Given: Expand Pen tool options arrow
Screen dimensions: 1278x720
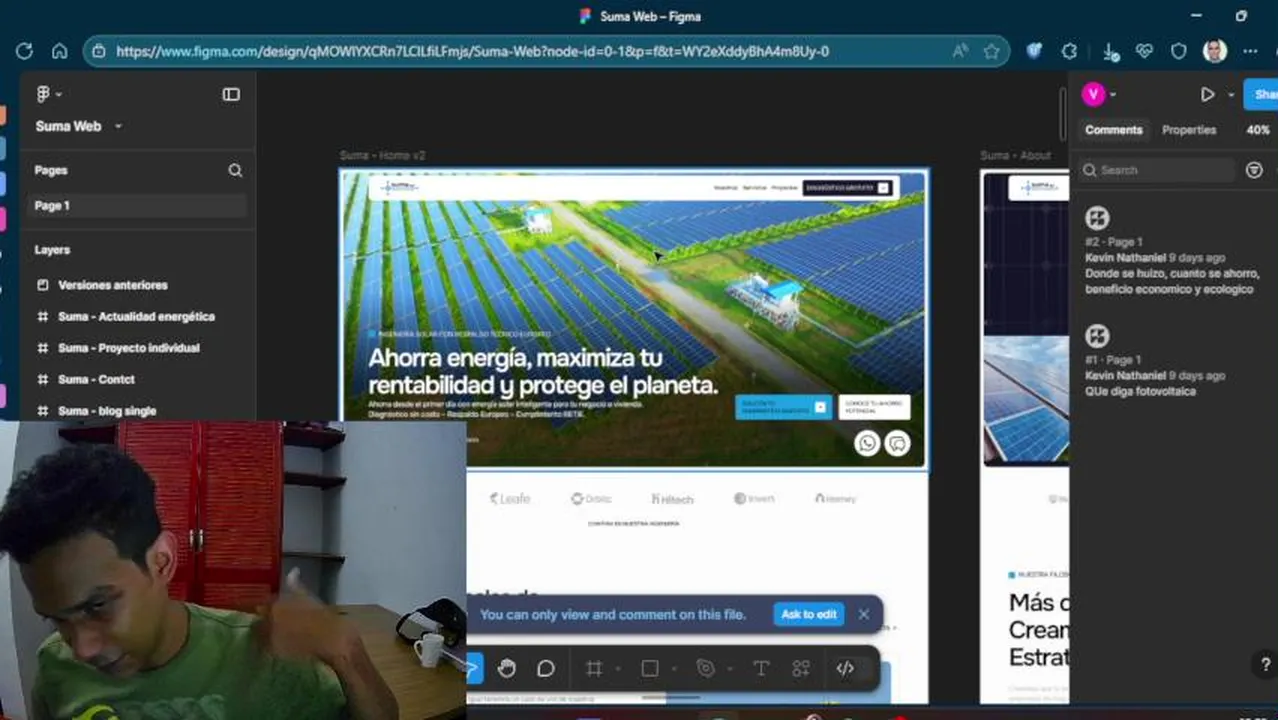Looking at the screenshot, I should click(730, 669).
